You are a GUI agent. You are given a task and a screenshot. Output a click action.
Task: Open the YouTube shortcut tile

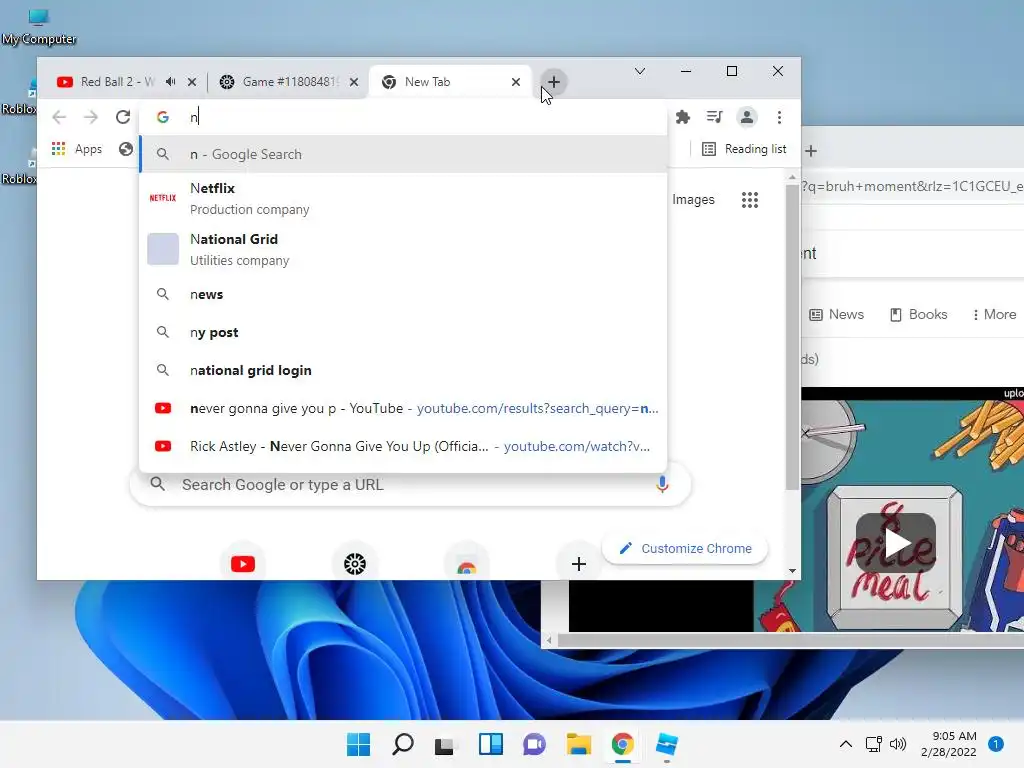242,564
